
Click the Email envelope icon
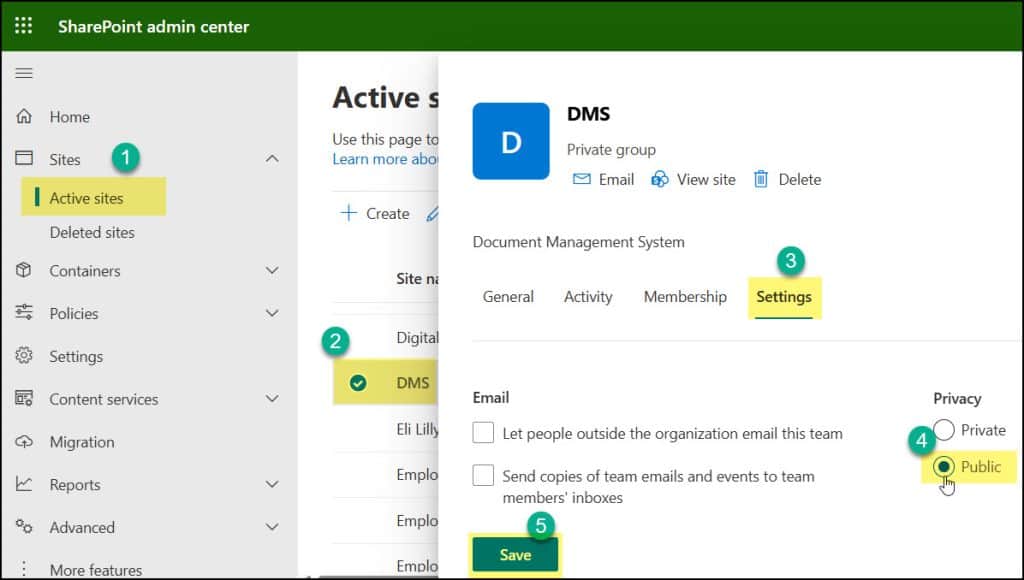click(581, 179)
